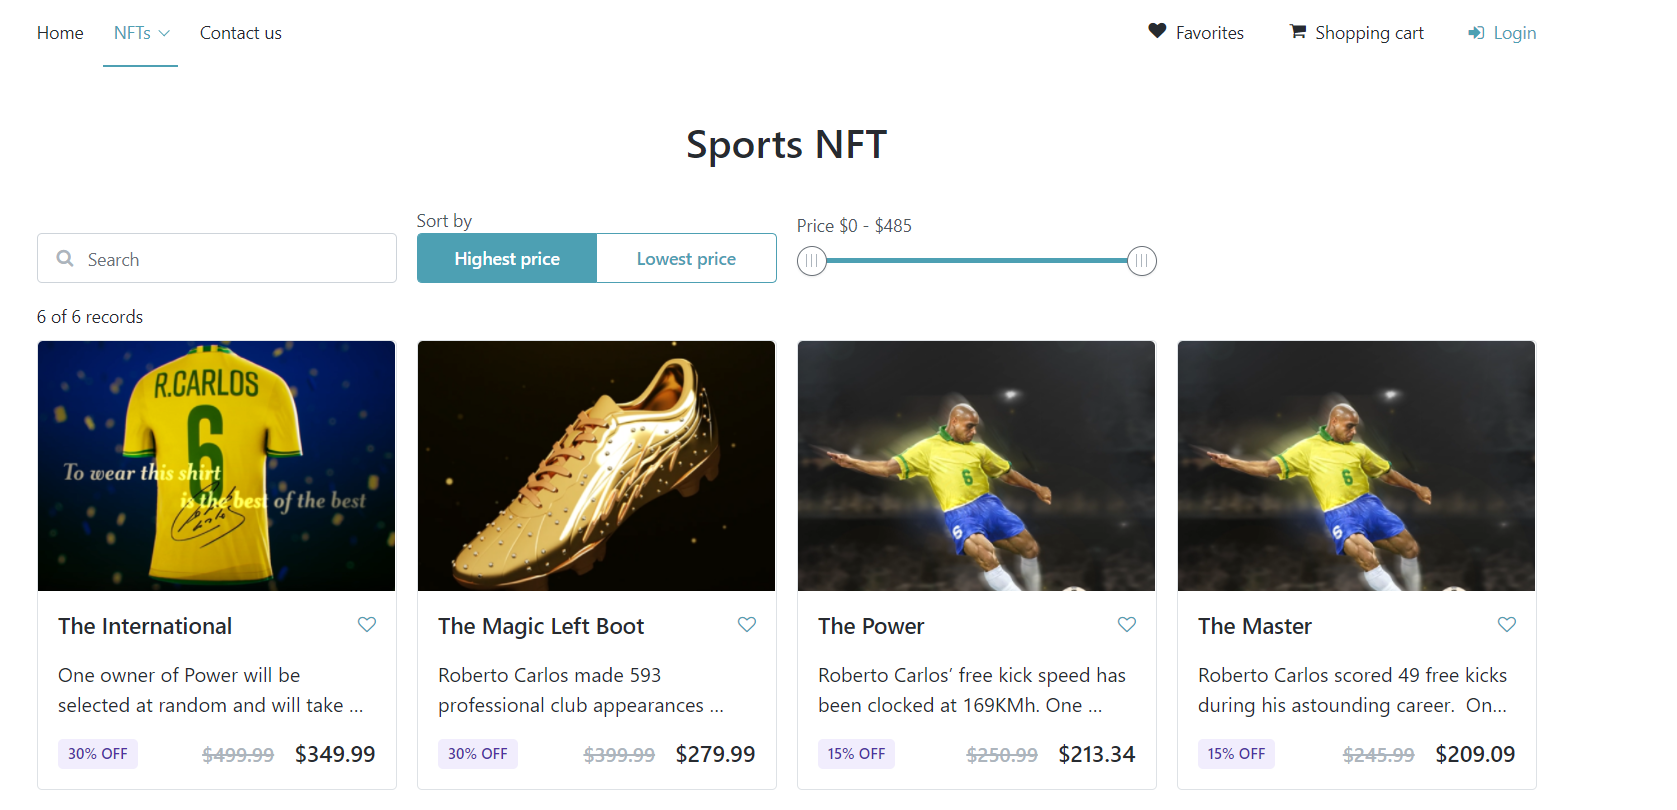Viewport: 1677px width, 810px height.
Task: Open the golden boot image
Action: 597,466
